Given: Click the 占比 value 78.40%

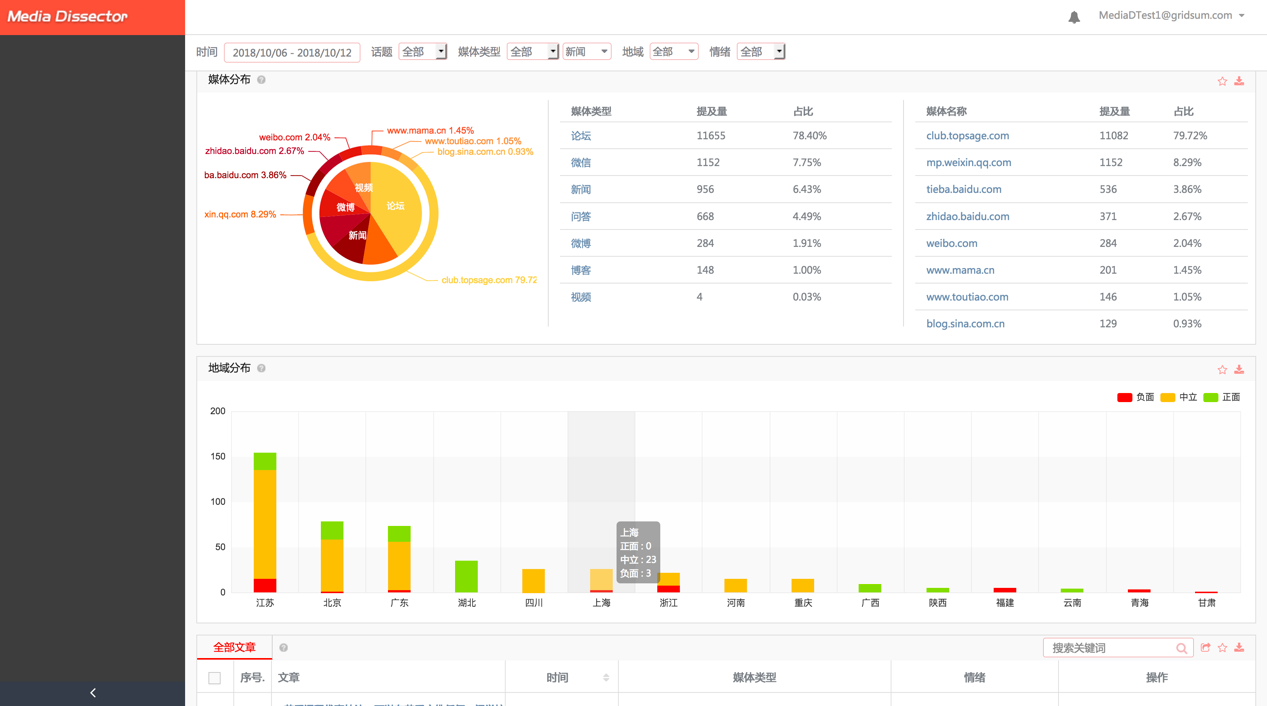Looking at the screenshot, I should point(809,136).
